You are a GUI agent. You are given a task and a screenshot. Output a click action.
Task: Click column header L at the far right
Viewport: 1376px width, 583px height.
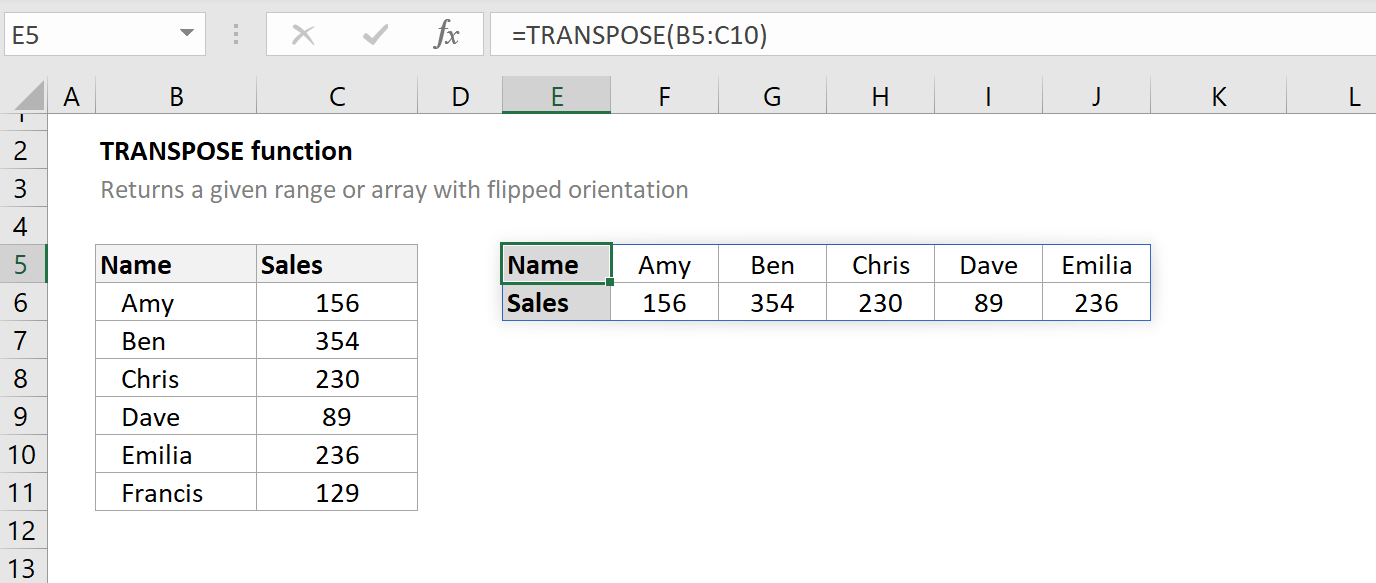[1352, 96]
